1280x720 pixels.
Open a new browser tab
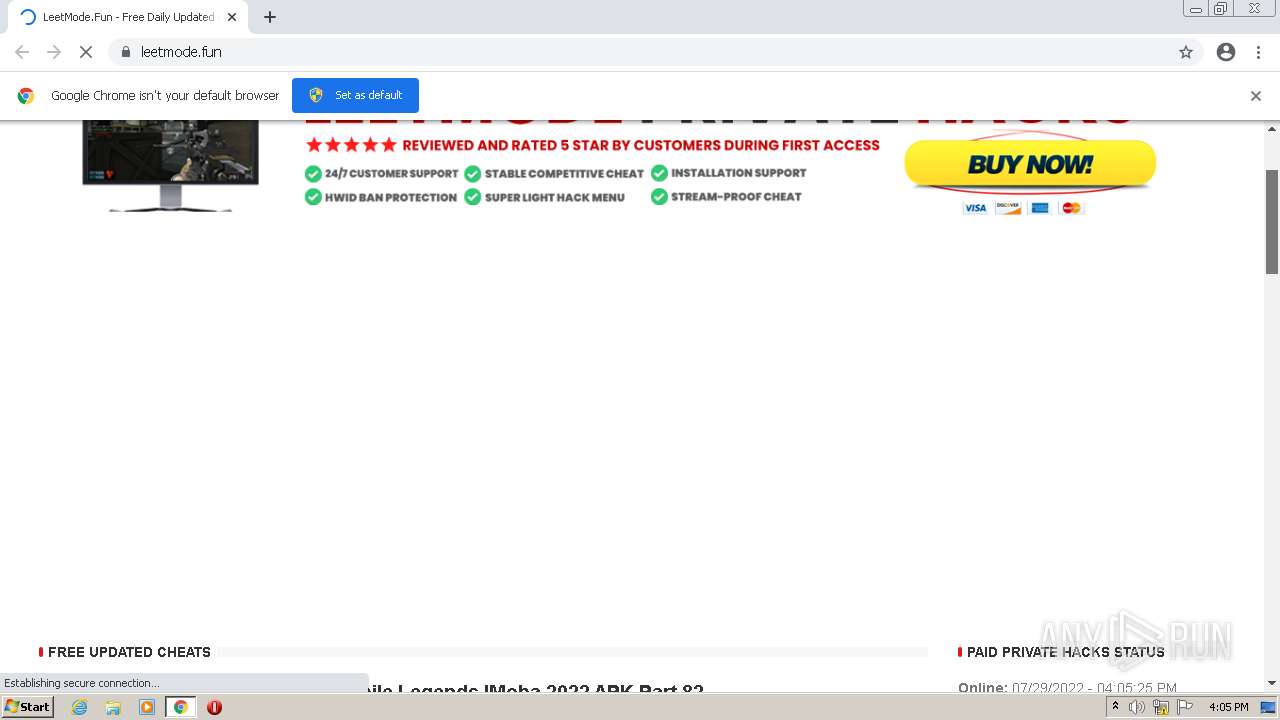click(270, 17)
